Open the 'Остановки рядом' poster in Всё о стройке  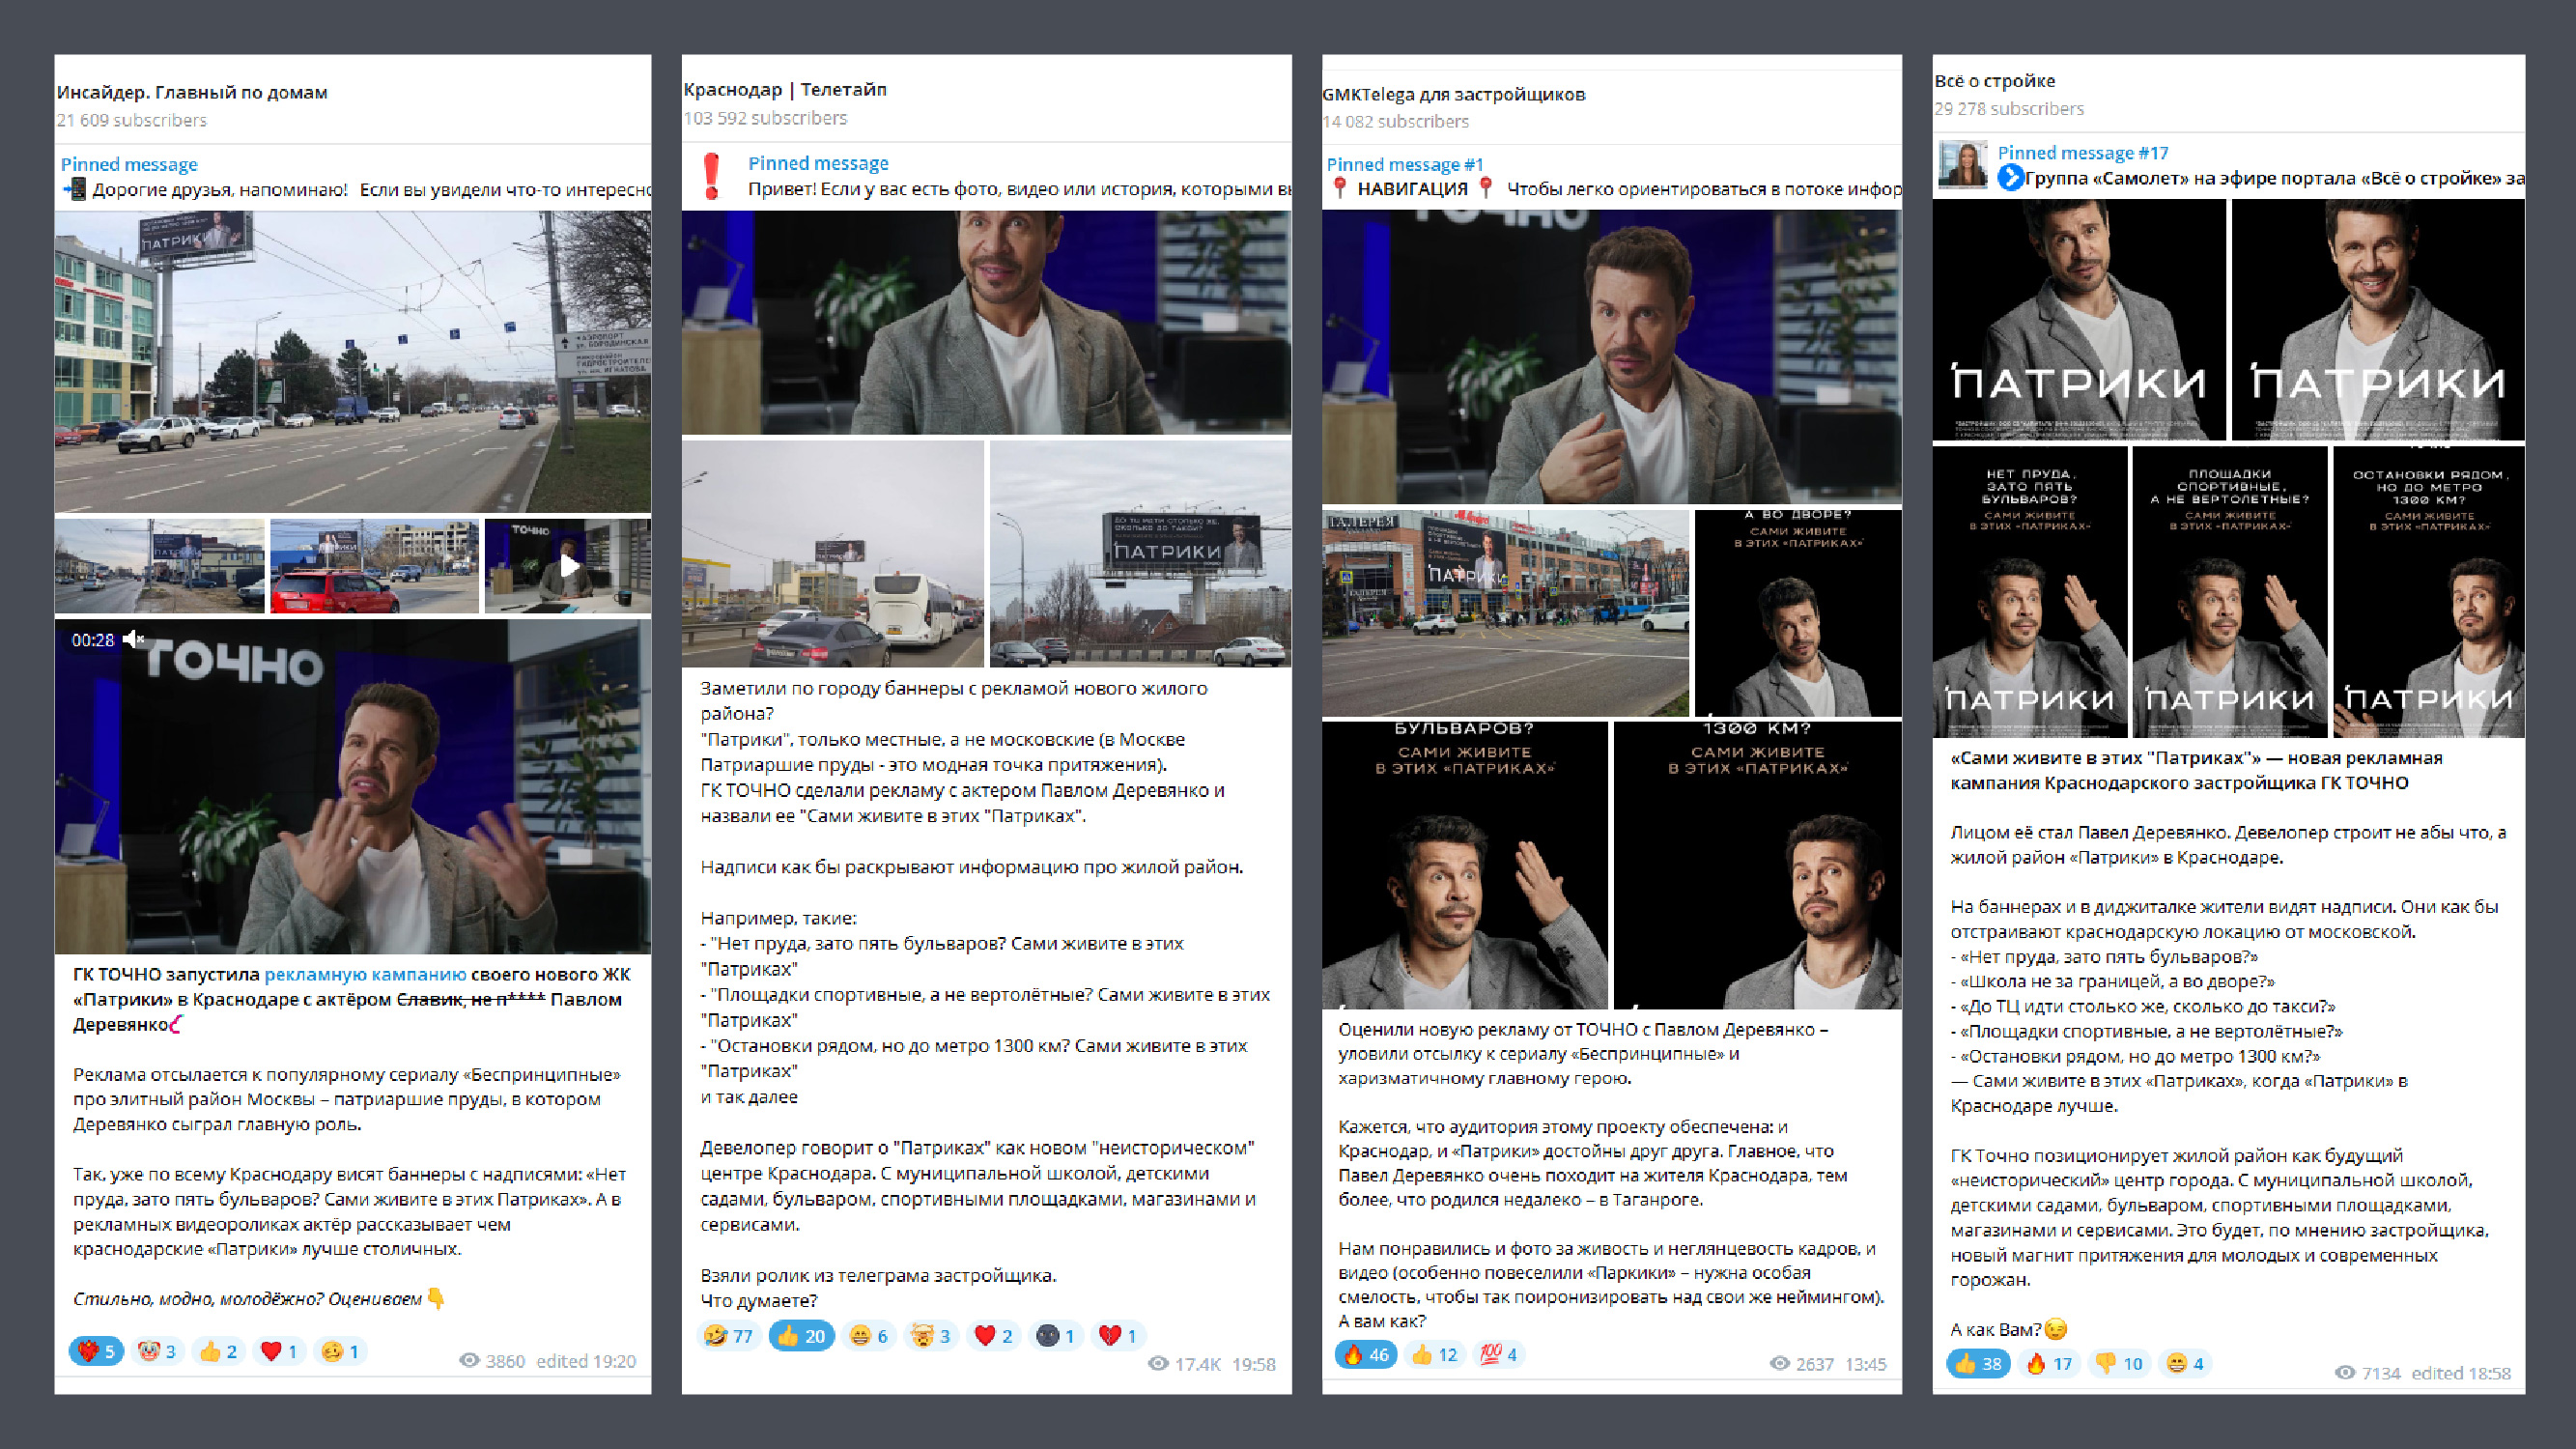coord(2429,592)
